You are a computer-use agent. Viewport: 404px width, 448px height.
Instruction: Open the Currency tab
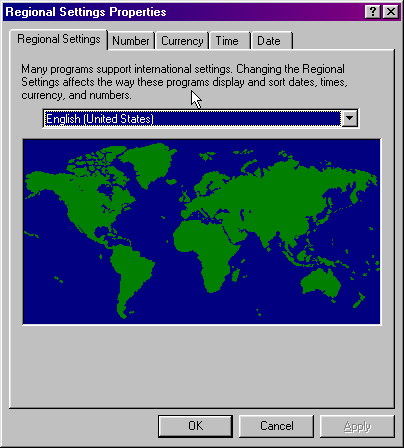click(182, 41)
